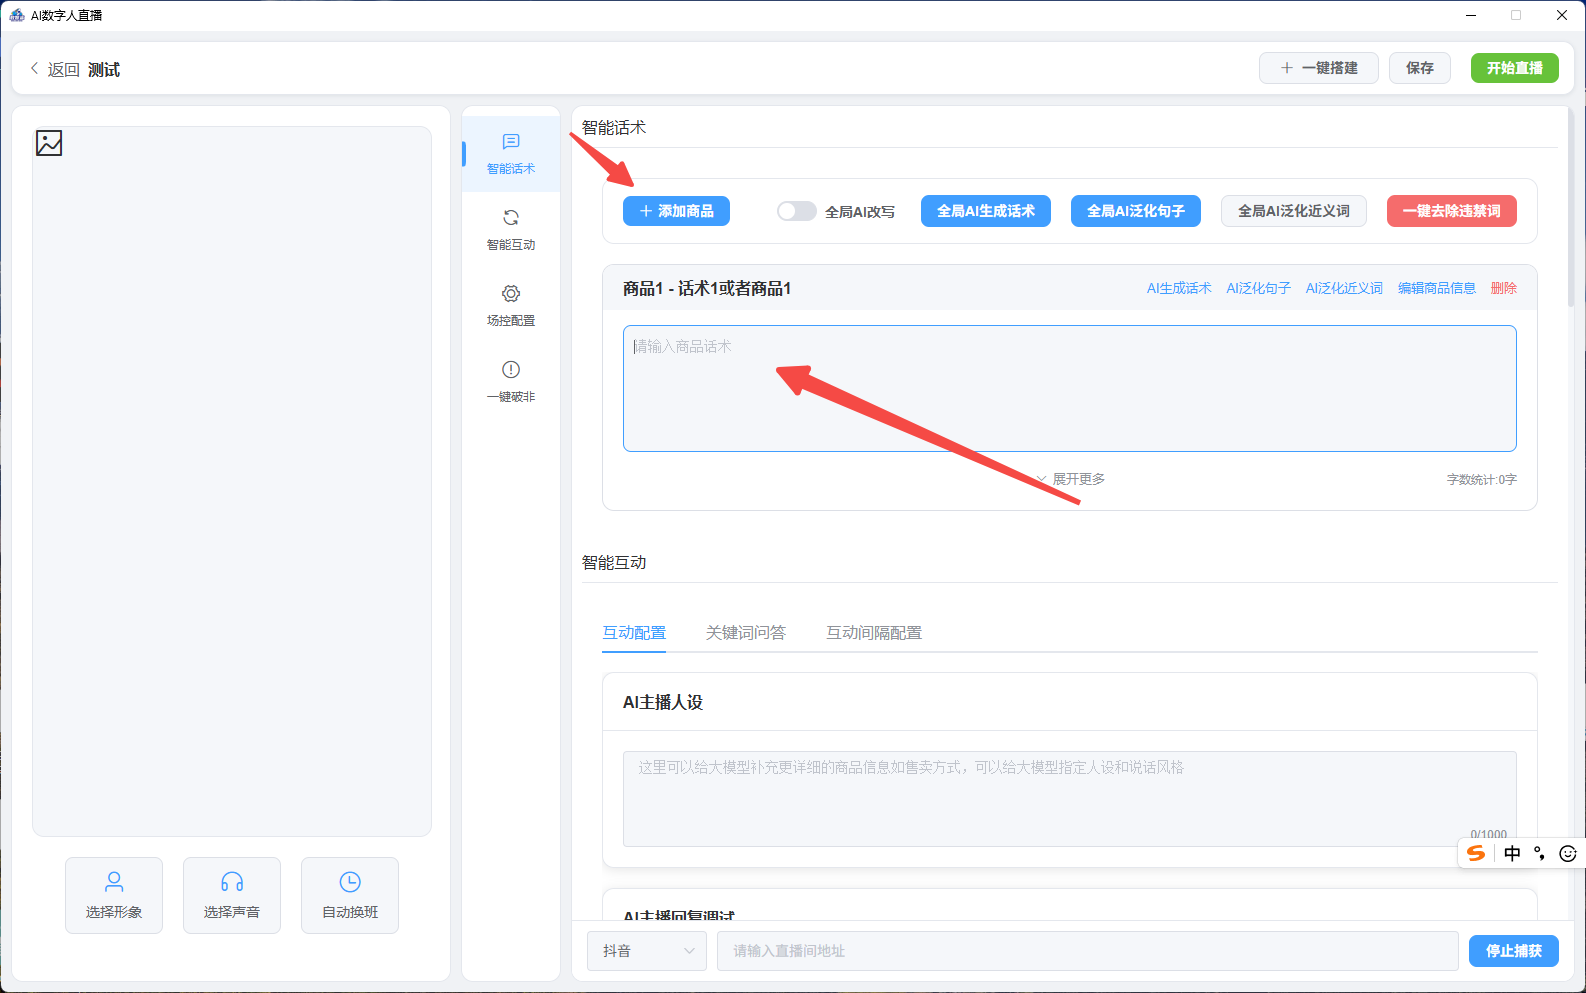Click the 添加商品 button
The width and height of the screenshot is (1586, 993).
point(676,211)
